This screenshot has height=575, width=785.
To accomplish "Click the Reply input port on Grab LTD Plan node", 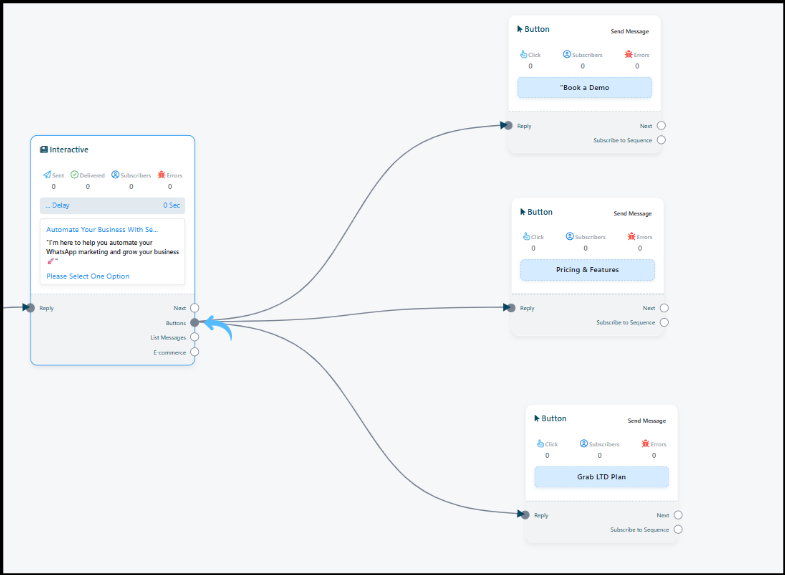I will [x=524, y=515].
